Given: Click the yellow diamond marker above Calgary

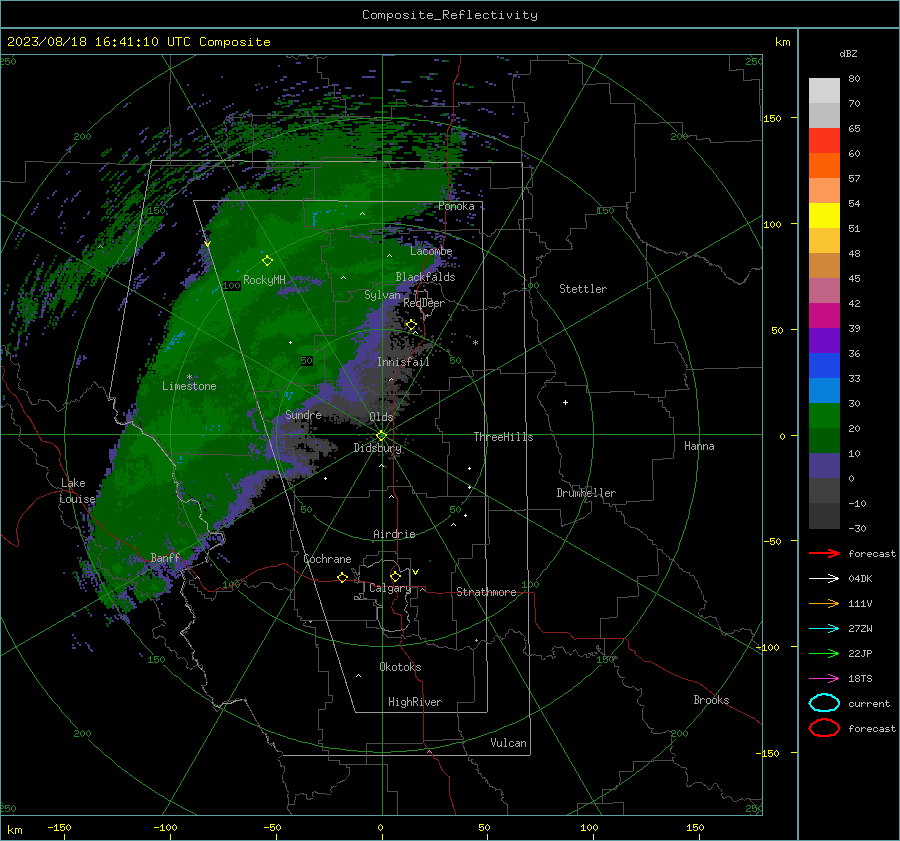Looking at the screenshot, I should (x=395, y=576).
